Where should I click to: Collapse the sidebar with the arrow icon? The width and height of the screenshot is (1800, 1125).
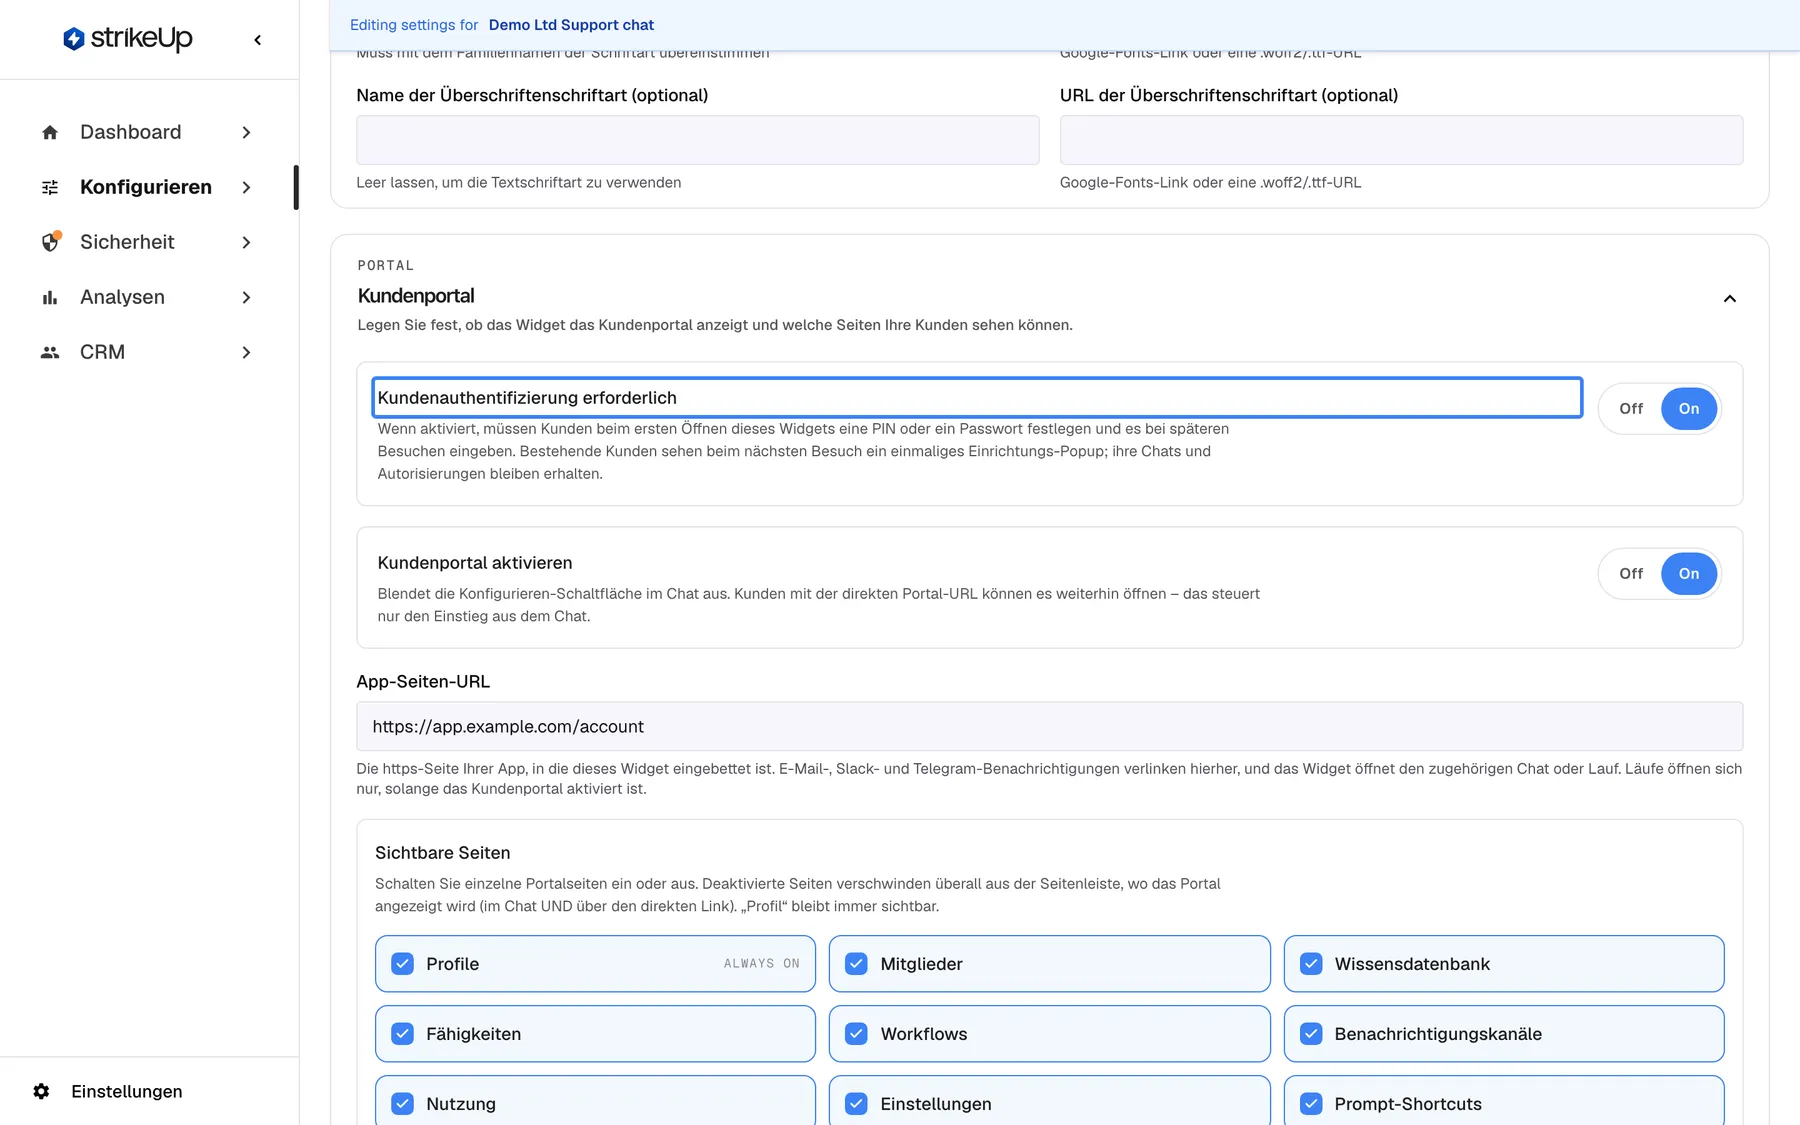pos(258,40)
